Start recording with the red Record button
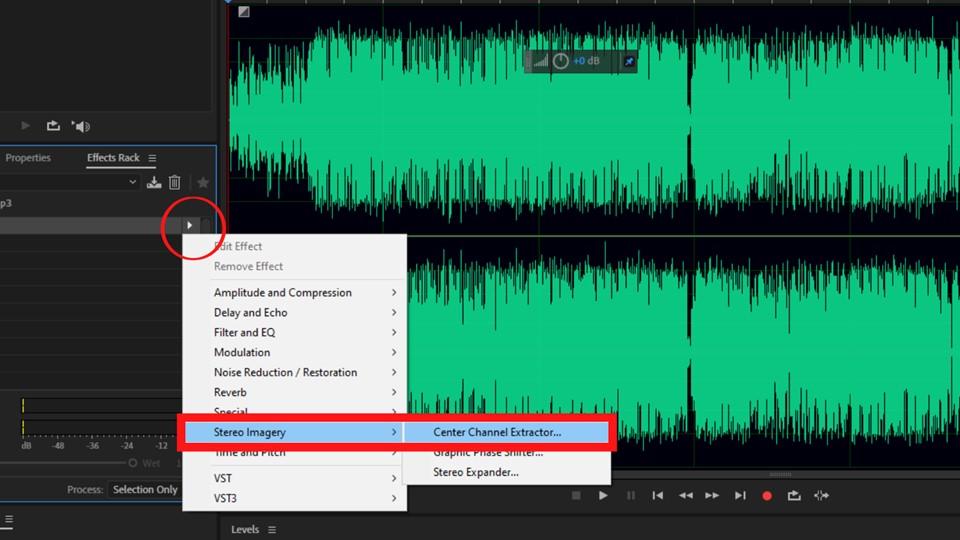 (x=767, y=496)
